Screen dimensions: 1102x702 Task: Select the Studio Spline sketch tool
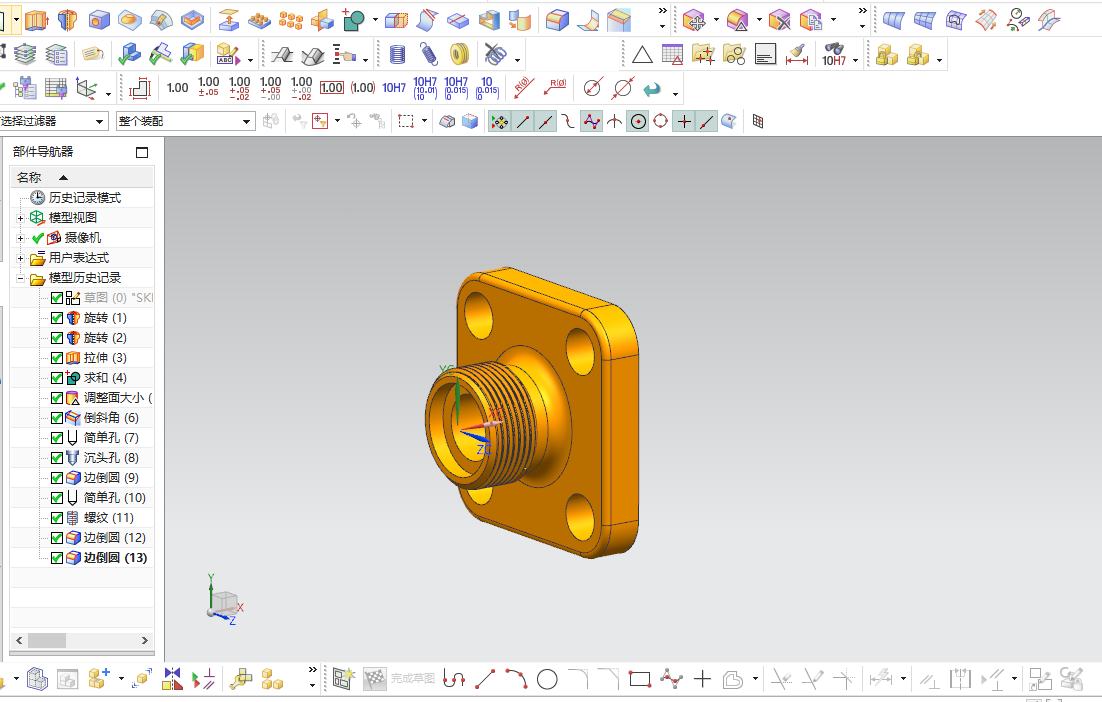(671, 679)
